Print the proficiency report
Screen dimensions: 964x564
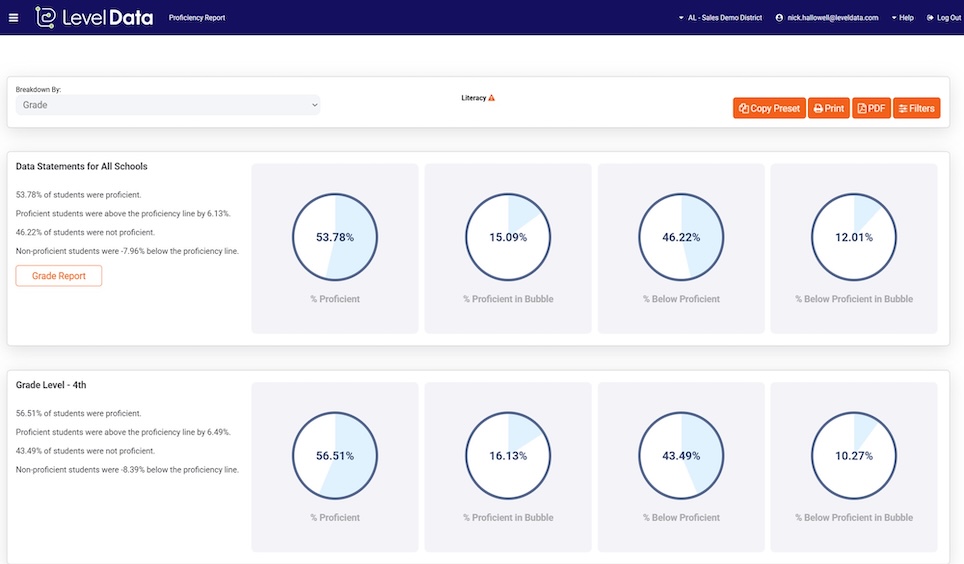[828, 108]
